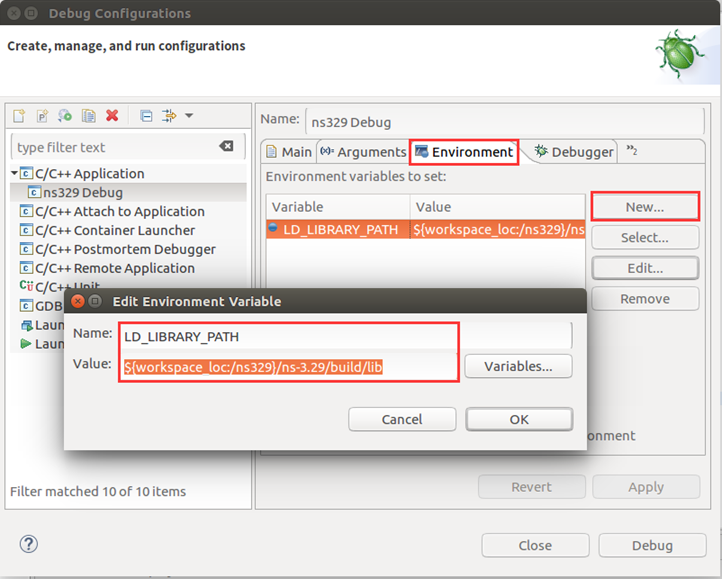The image size is (722, 579).
Task: Click the C/C++ Container Launcher icon
Action: [x=26, y=230]
